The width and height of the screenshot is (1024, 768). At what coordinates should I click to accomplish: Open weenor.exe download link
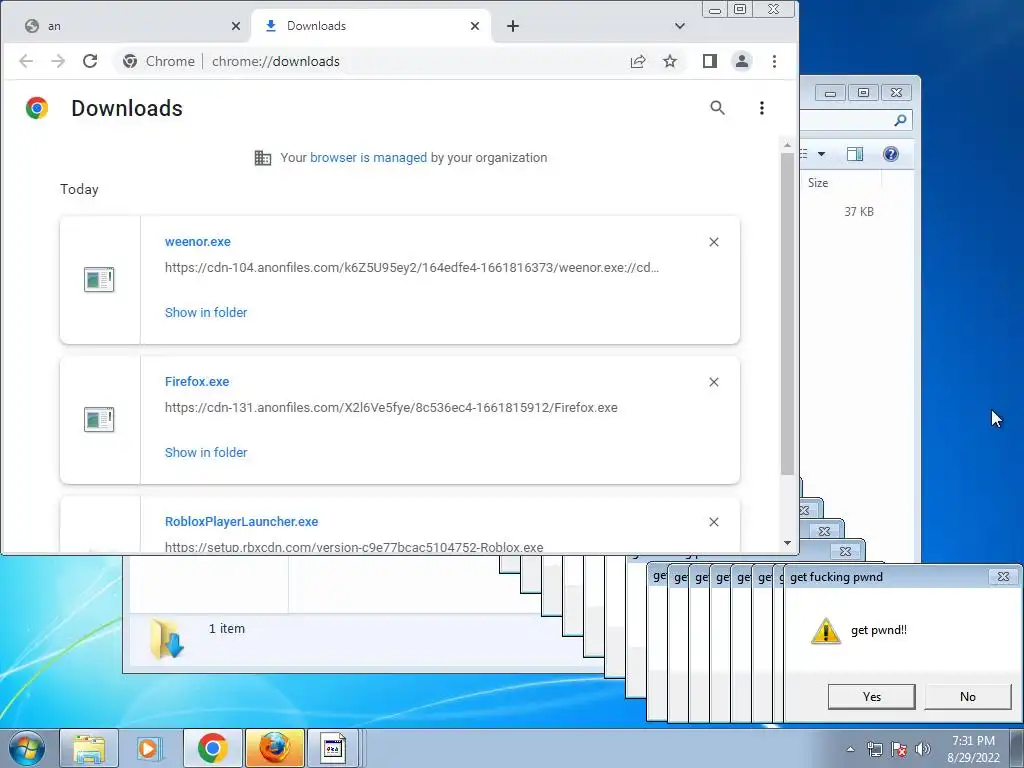197,242
